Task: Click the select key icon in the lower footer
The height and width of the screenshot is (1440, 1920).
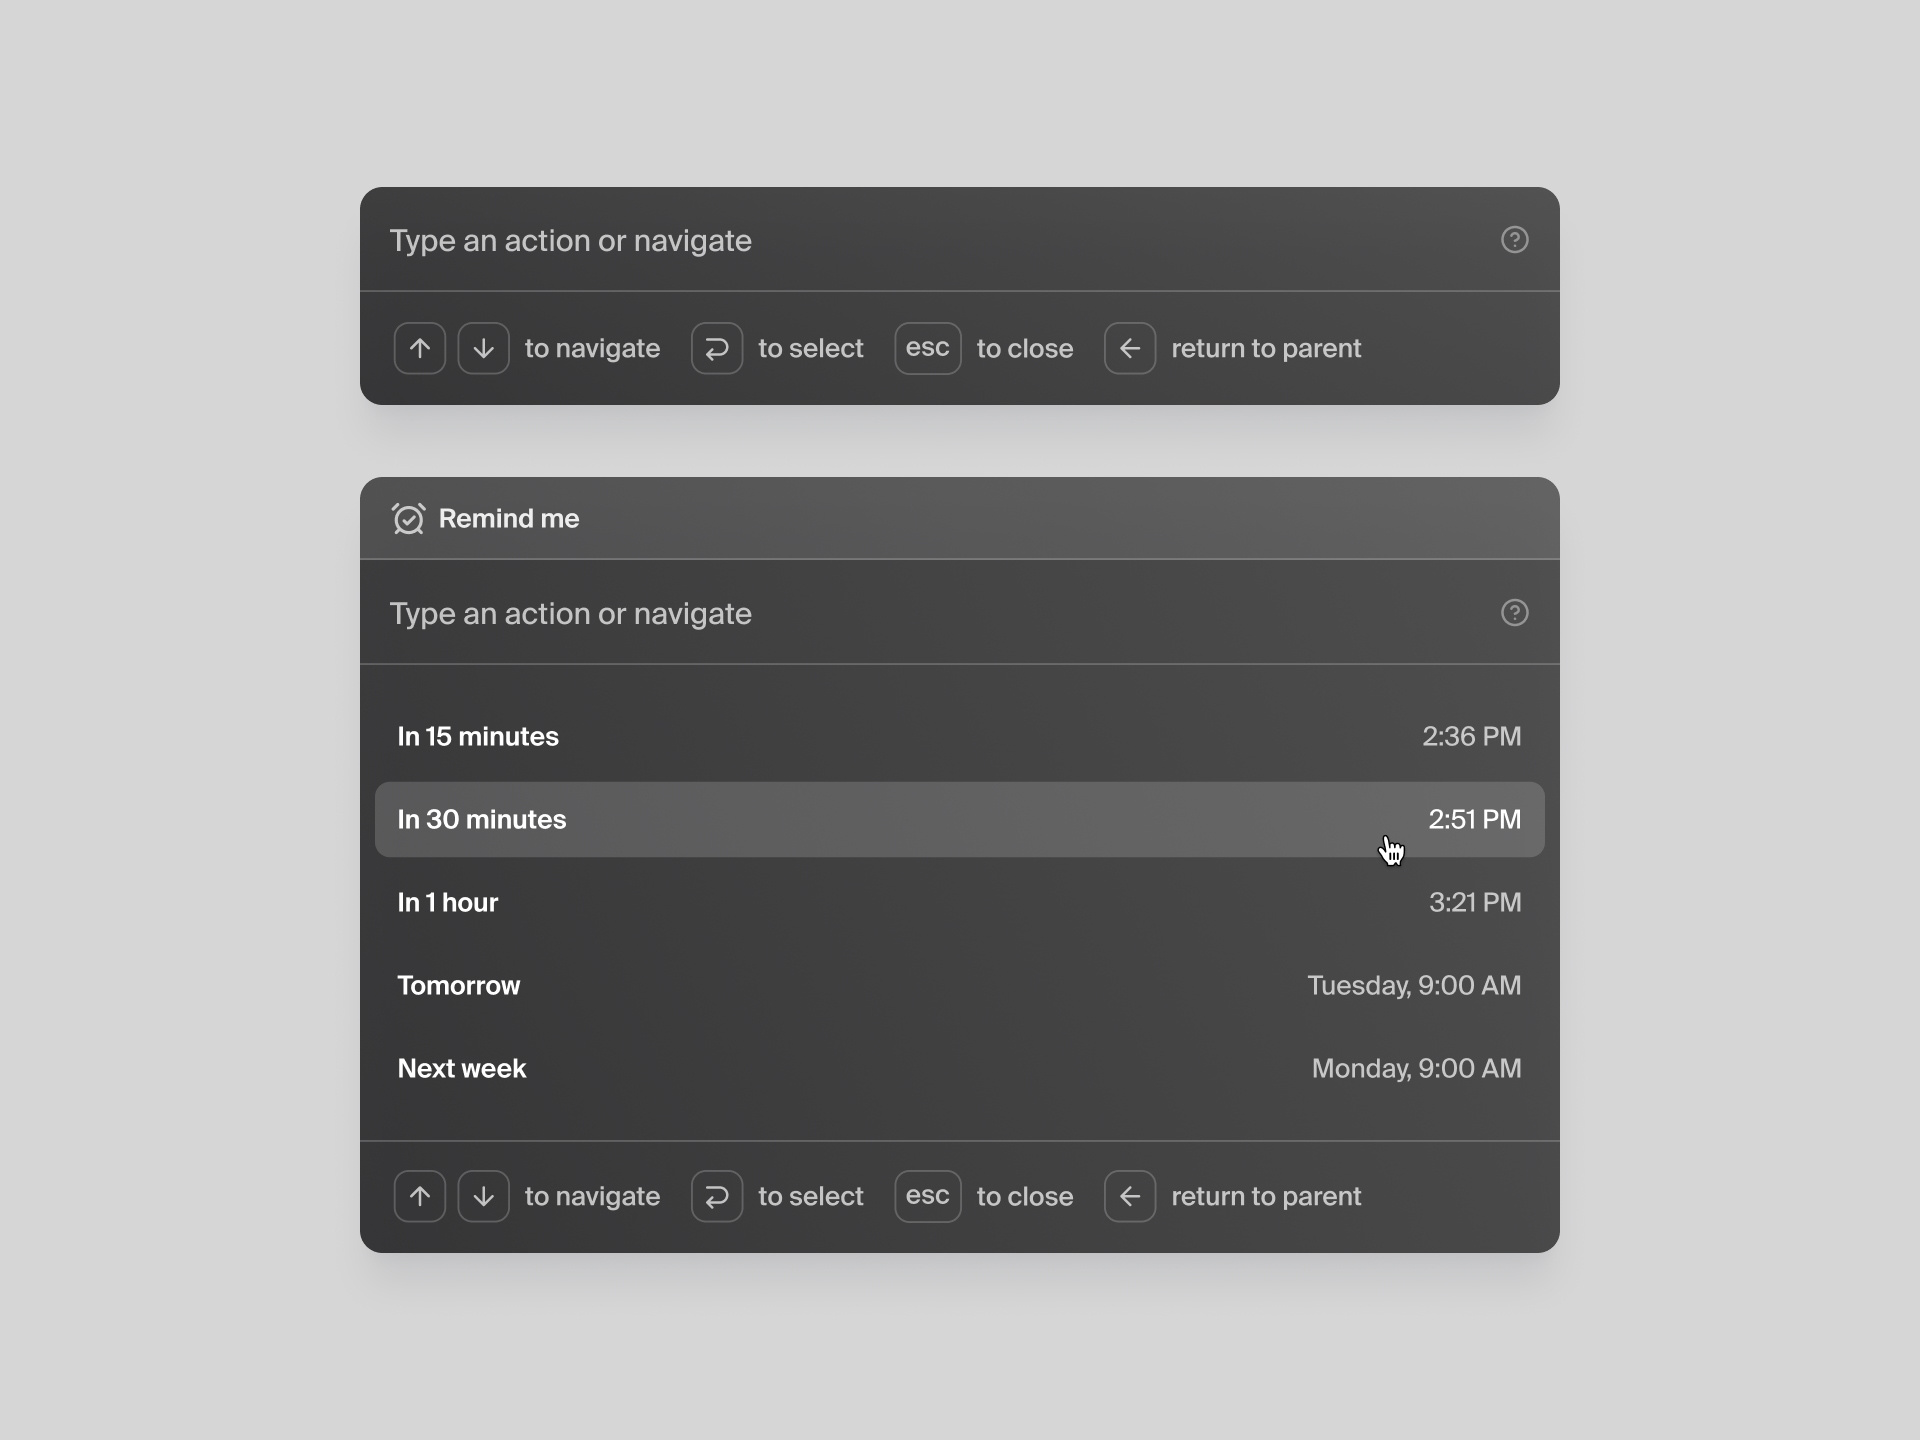Action: [716, 1196]
